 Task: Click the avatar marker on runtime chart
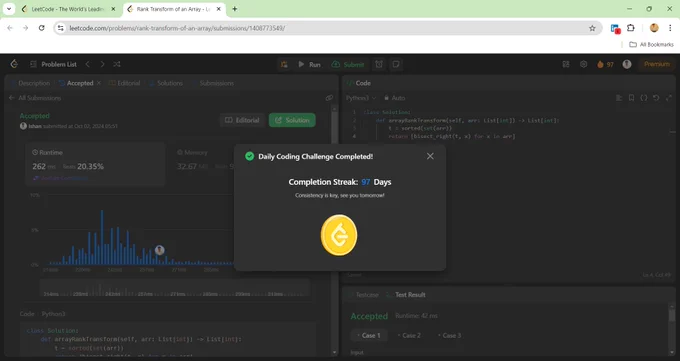pyautogui.click(x=160, y=250)
